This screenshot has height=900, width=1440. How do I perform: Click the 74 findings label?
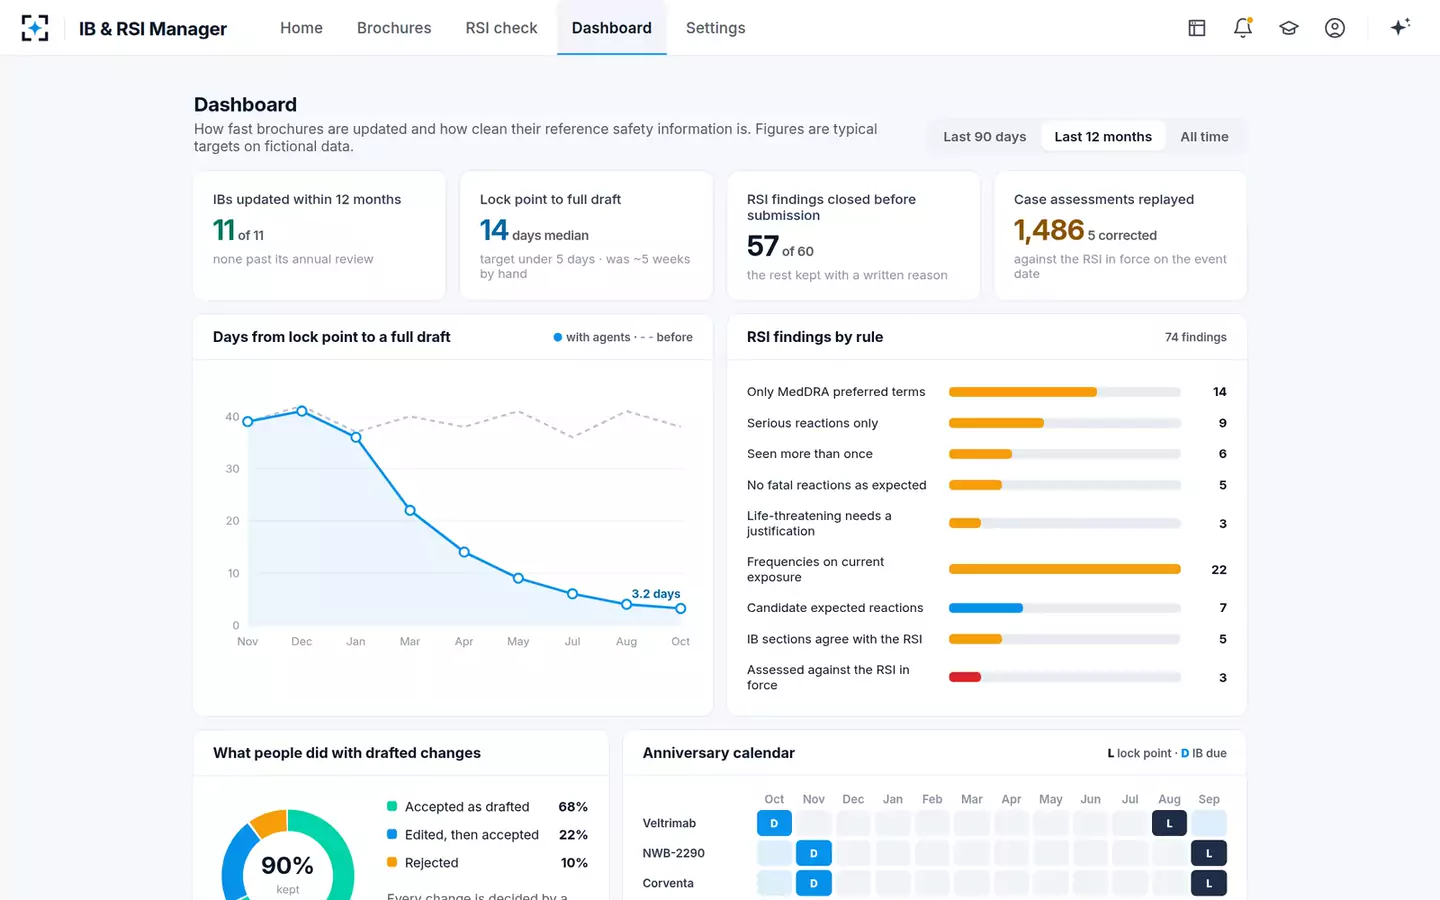(1196, 337)
